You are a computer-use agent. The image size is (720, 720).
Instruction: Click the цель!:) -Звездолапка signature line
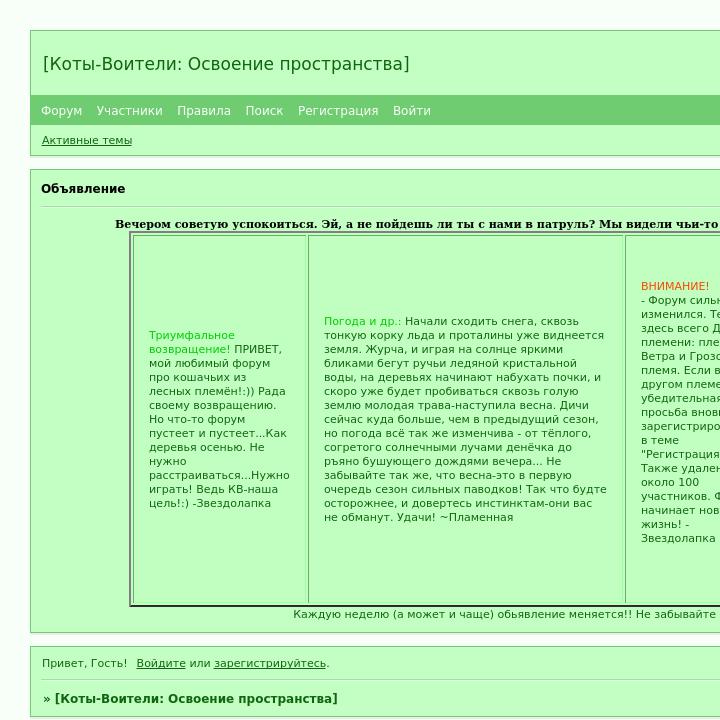(x=210, y=503)
